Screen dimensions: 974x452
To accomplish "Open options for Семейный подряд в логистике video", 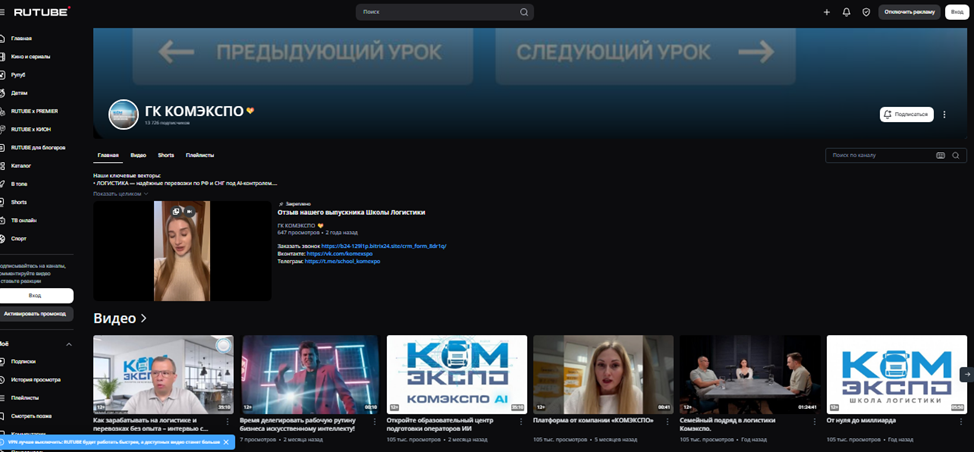I will tap(814, 421).
